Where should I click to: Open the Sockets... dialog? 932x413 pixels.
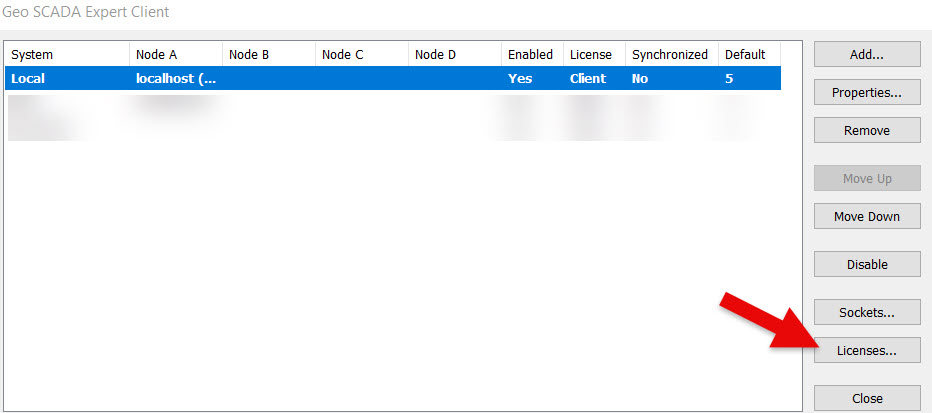click(867, 313)
